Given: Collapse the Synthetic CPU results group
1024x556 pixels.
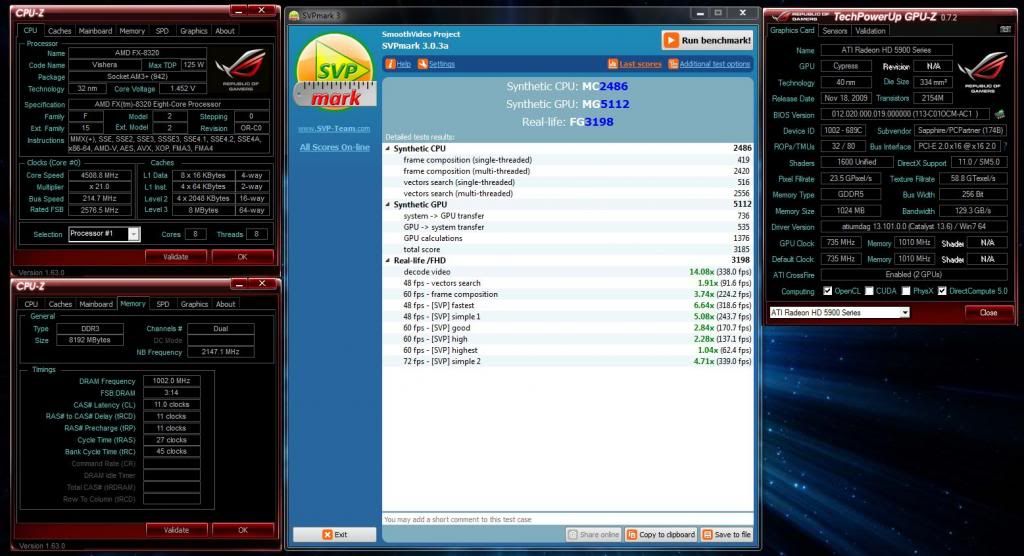Looking at the screenshot, I should pyautogui.click(x=389, y=148).
